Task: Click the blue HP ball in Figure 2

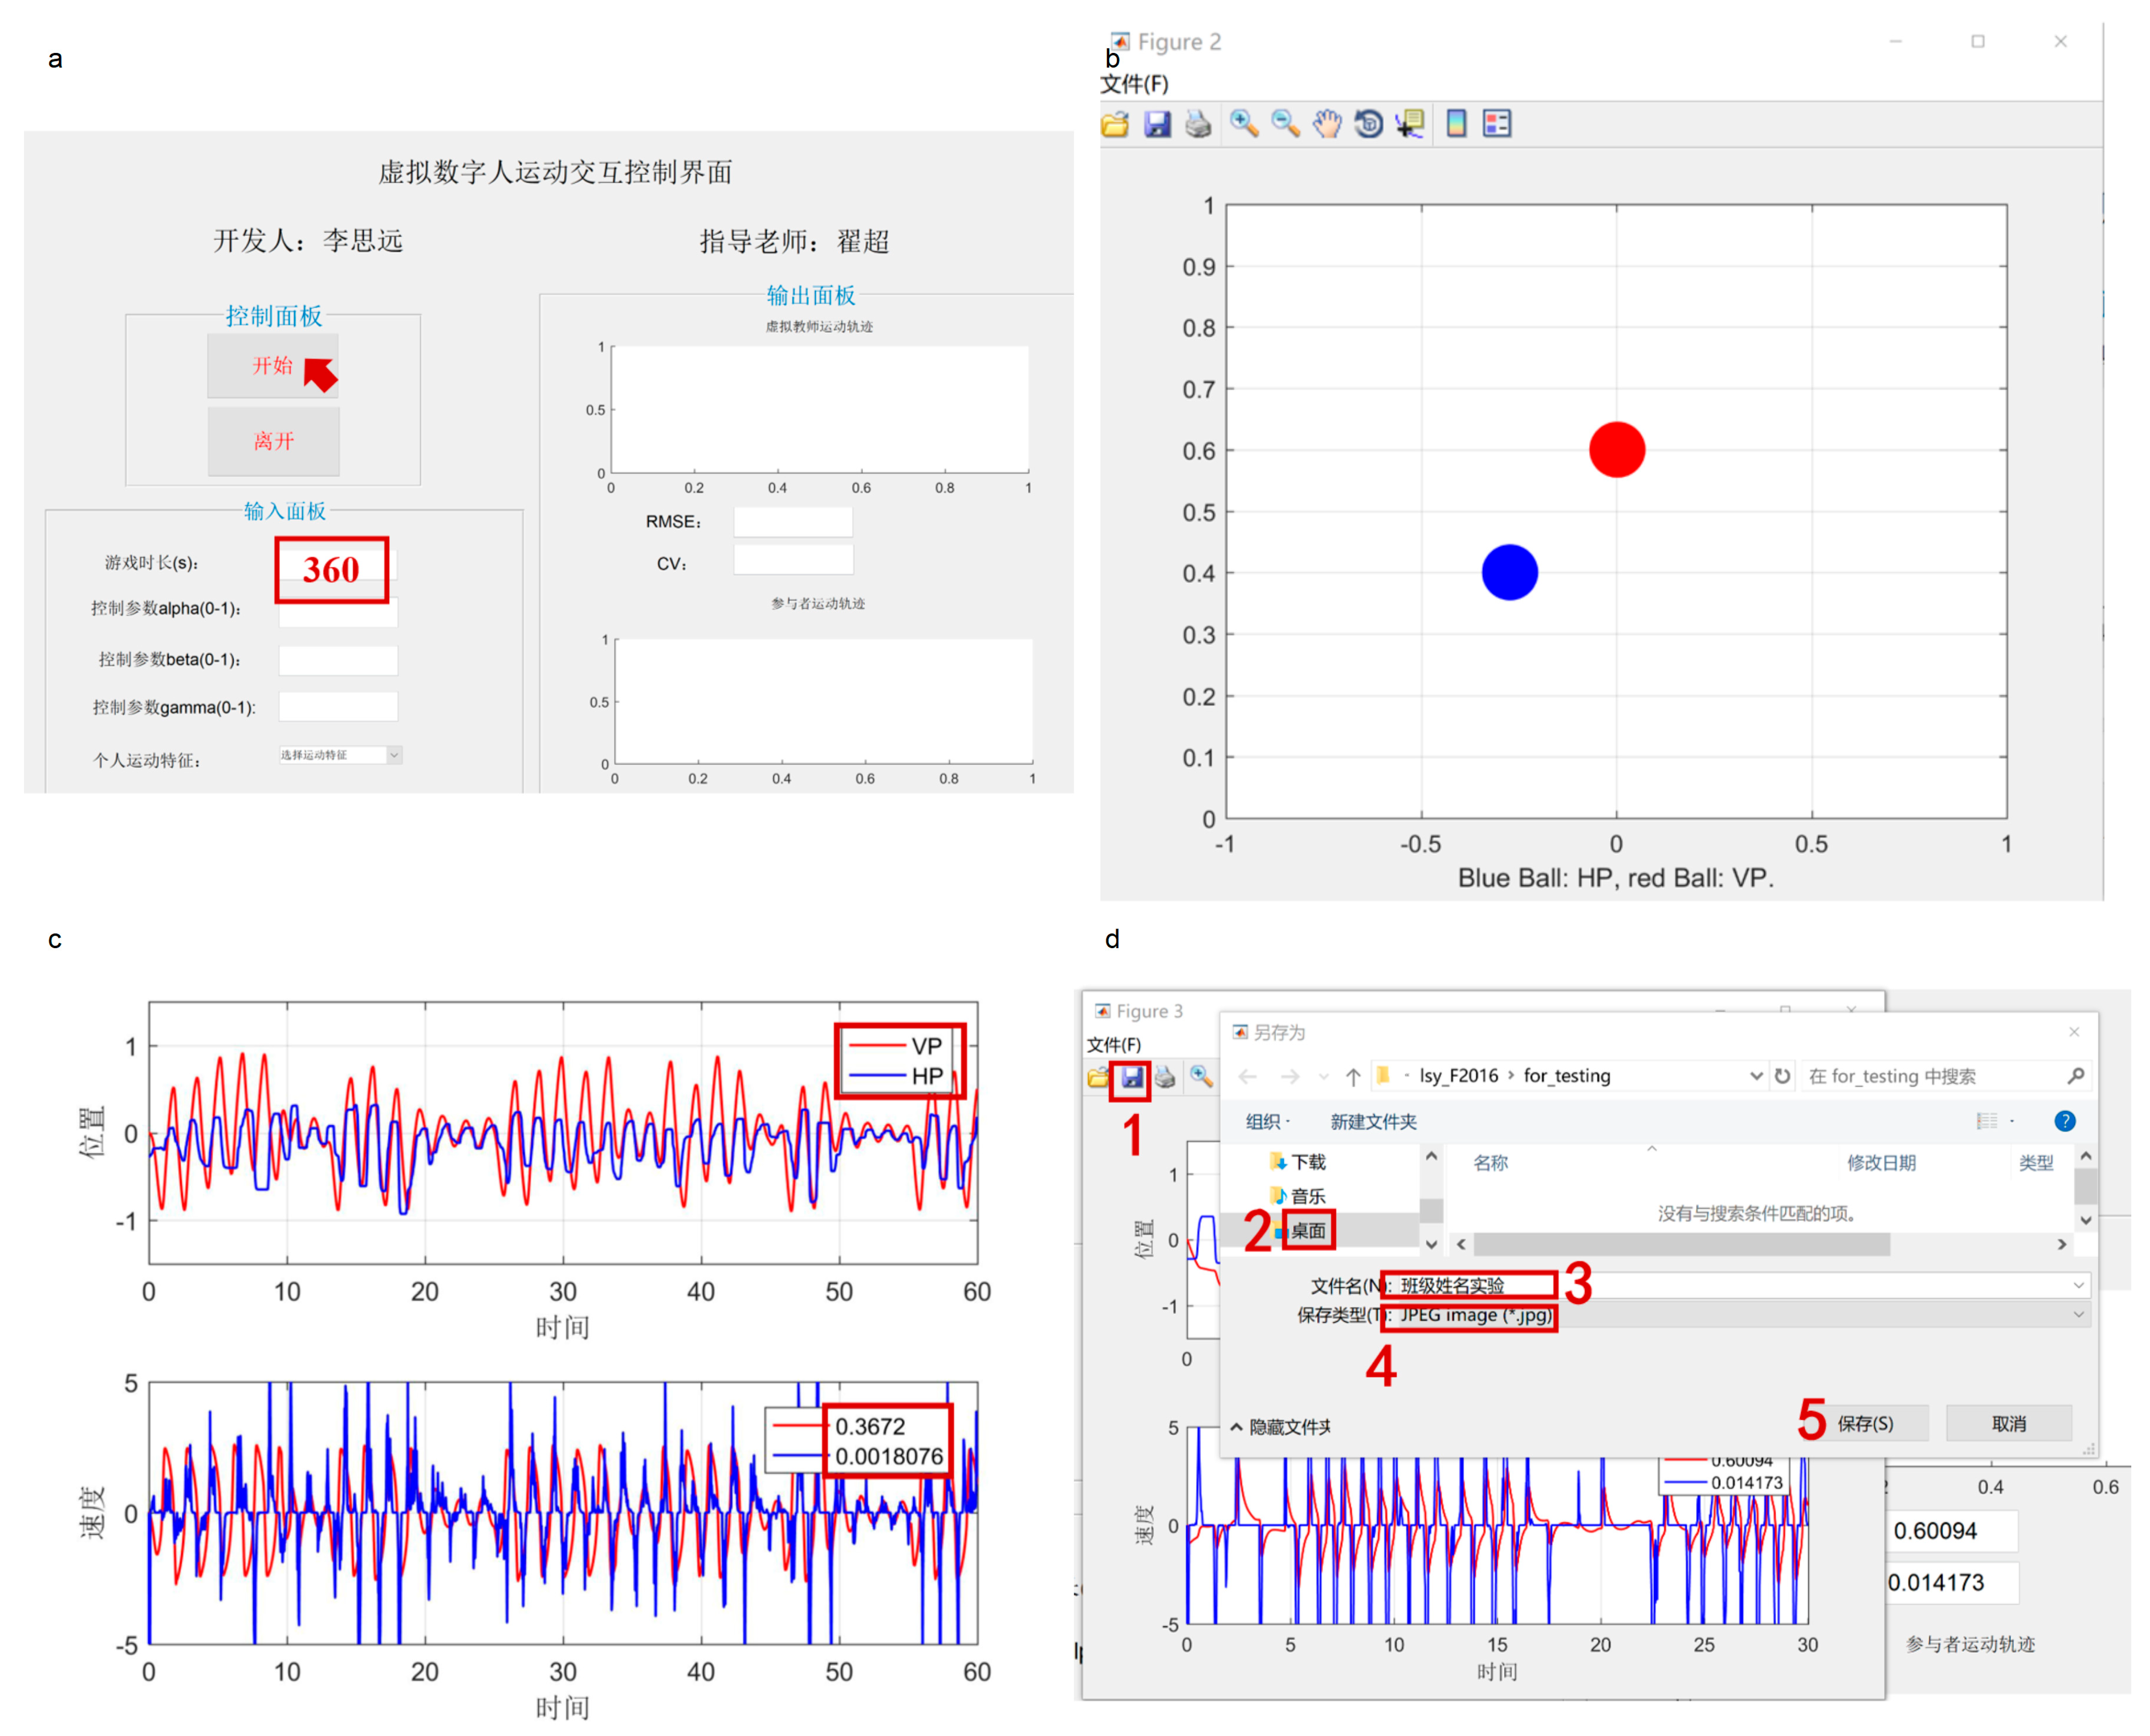Action: 1510,572
